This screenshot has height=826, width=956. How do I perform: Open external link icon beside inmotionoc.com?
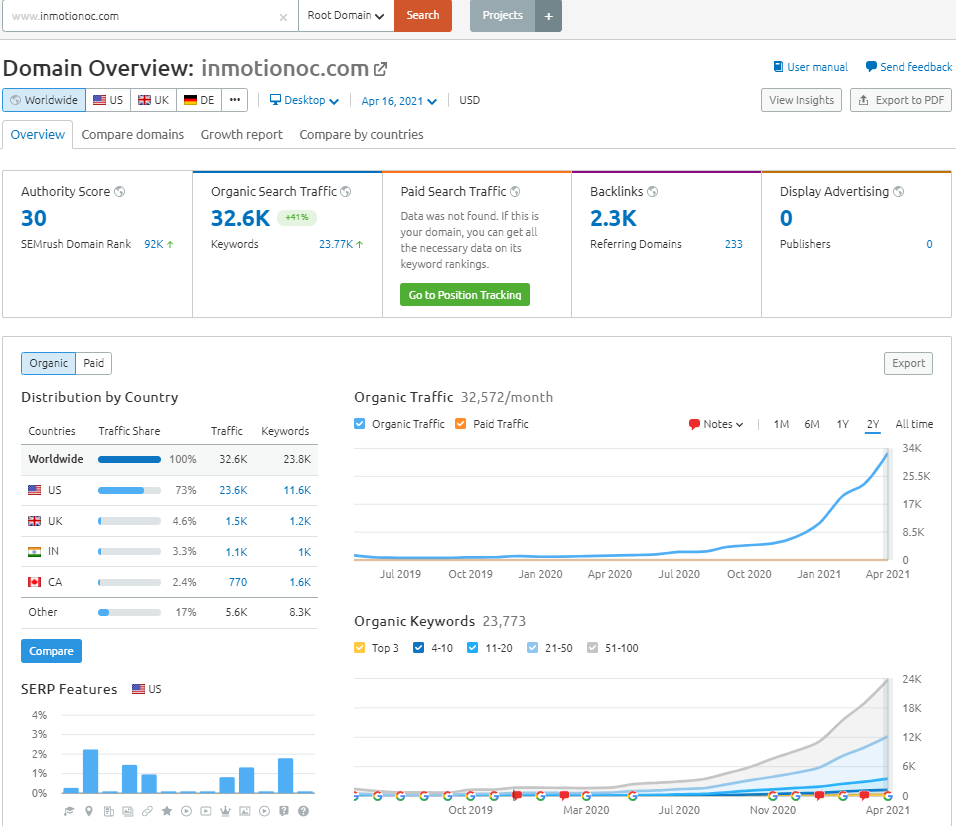tap(380, 69)
